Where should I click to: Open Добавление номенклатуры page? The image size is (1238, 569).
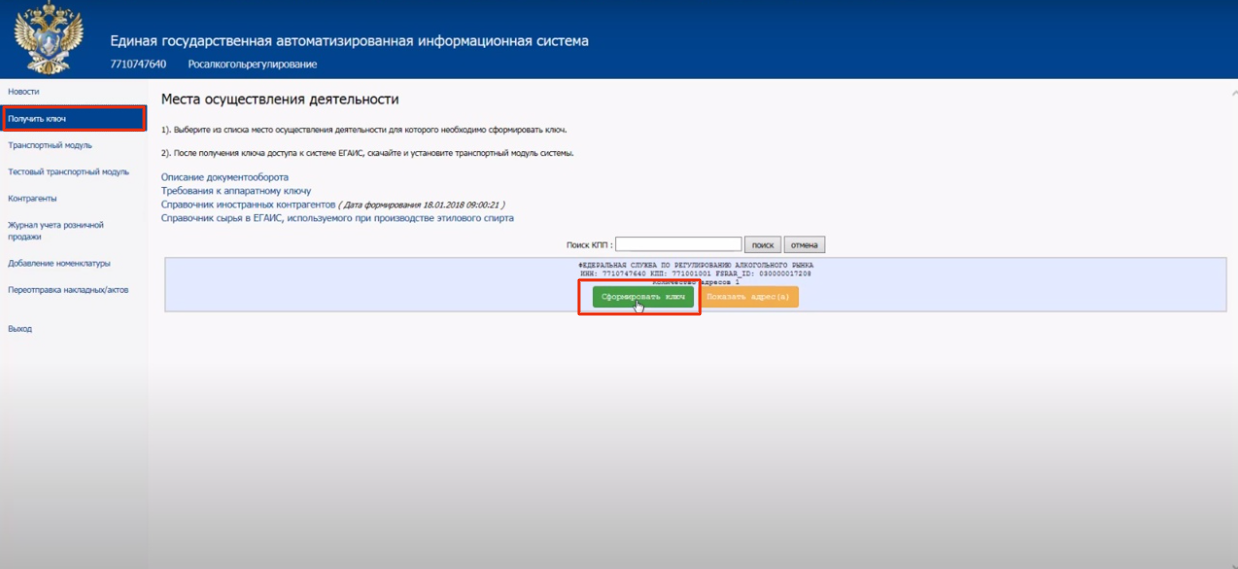tap(59, 264)
